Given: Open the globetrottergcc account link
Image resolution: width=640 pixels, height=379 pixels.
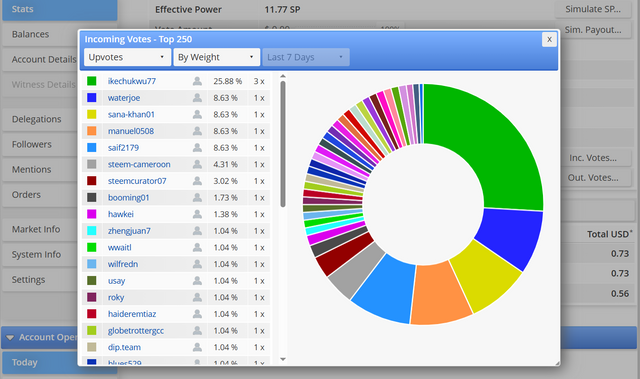Looking at the screenshot, I should [x=136, y=331].
